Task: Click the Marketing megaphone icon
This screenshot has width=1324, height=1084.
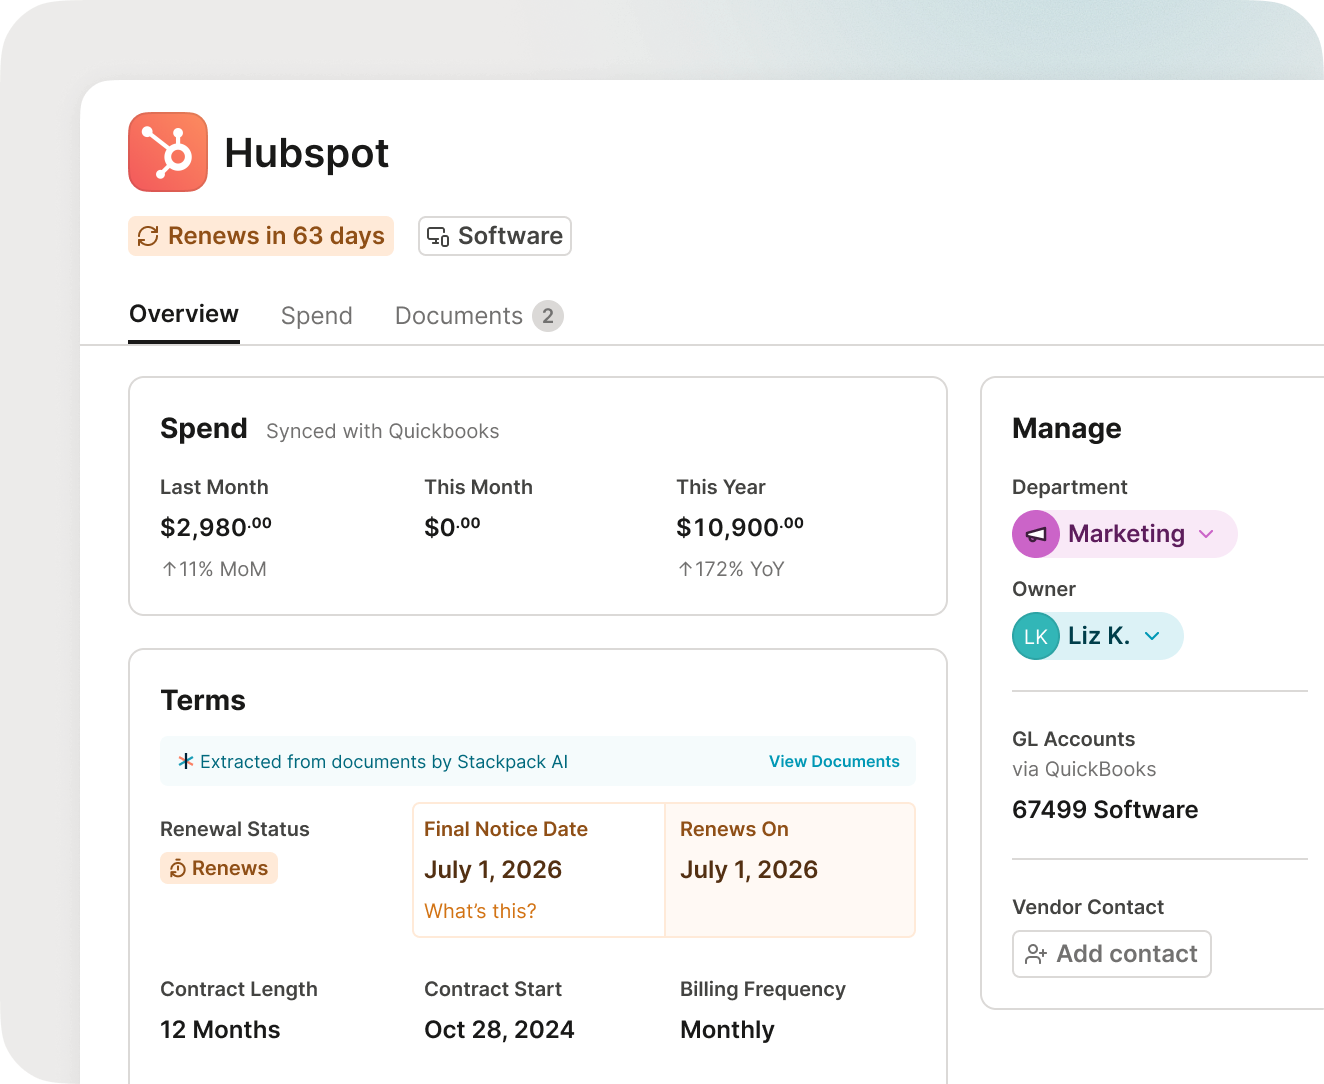Action: click(1036, 534)
